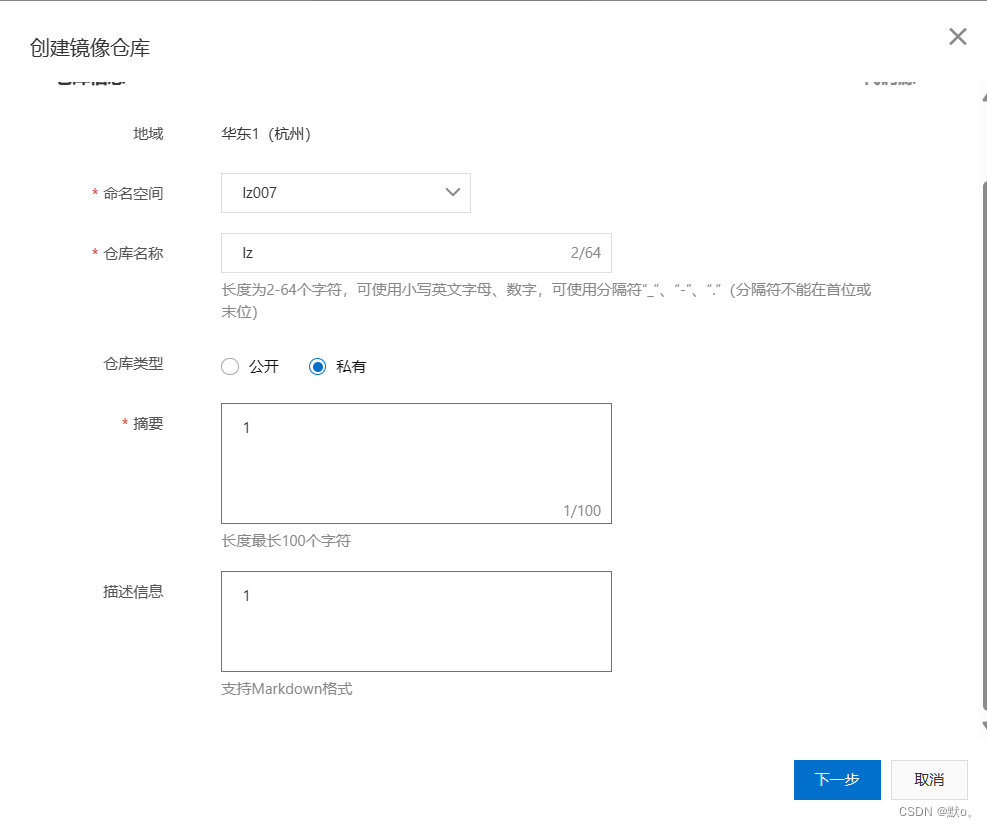Click the 1/100 summary character counter
Image resolution: width=987 pixels, height=827 pixels.
582,511
